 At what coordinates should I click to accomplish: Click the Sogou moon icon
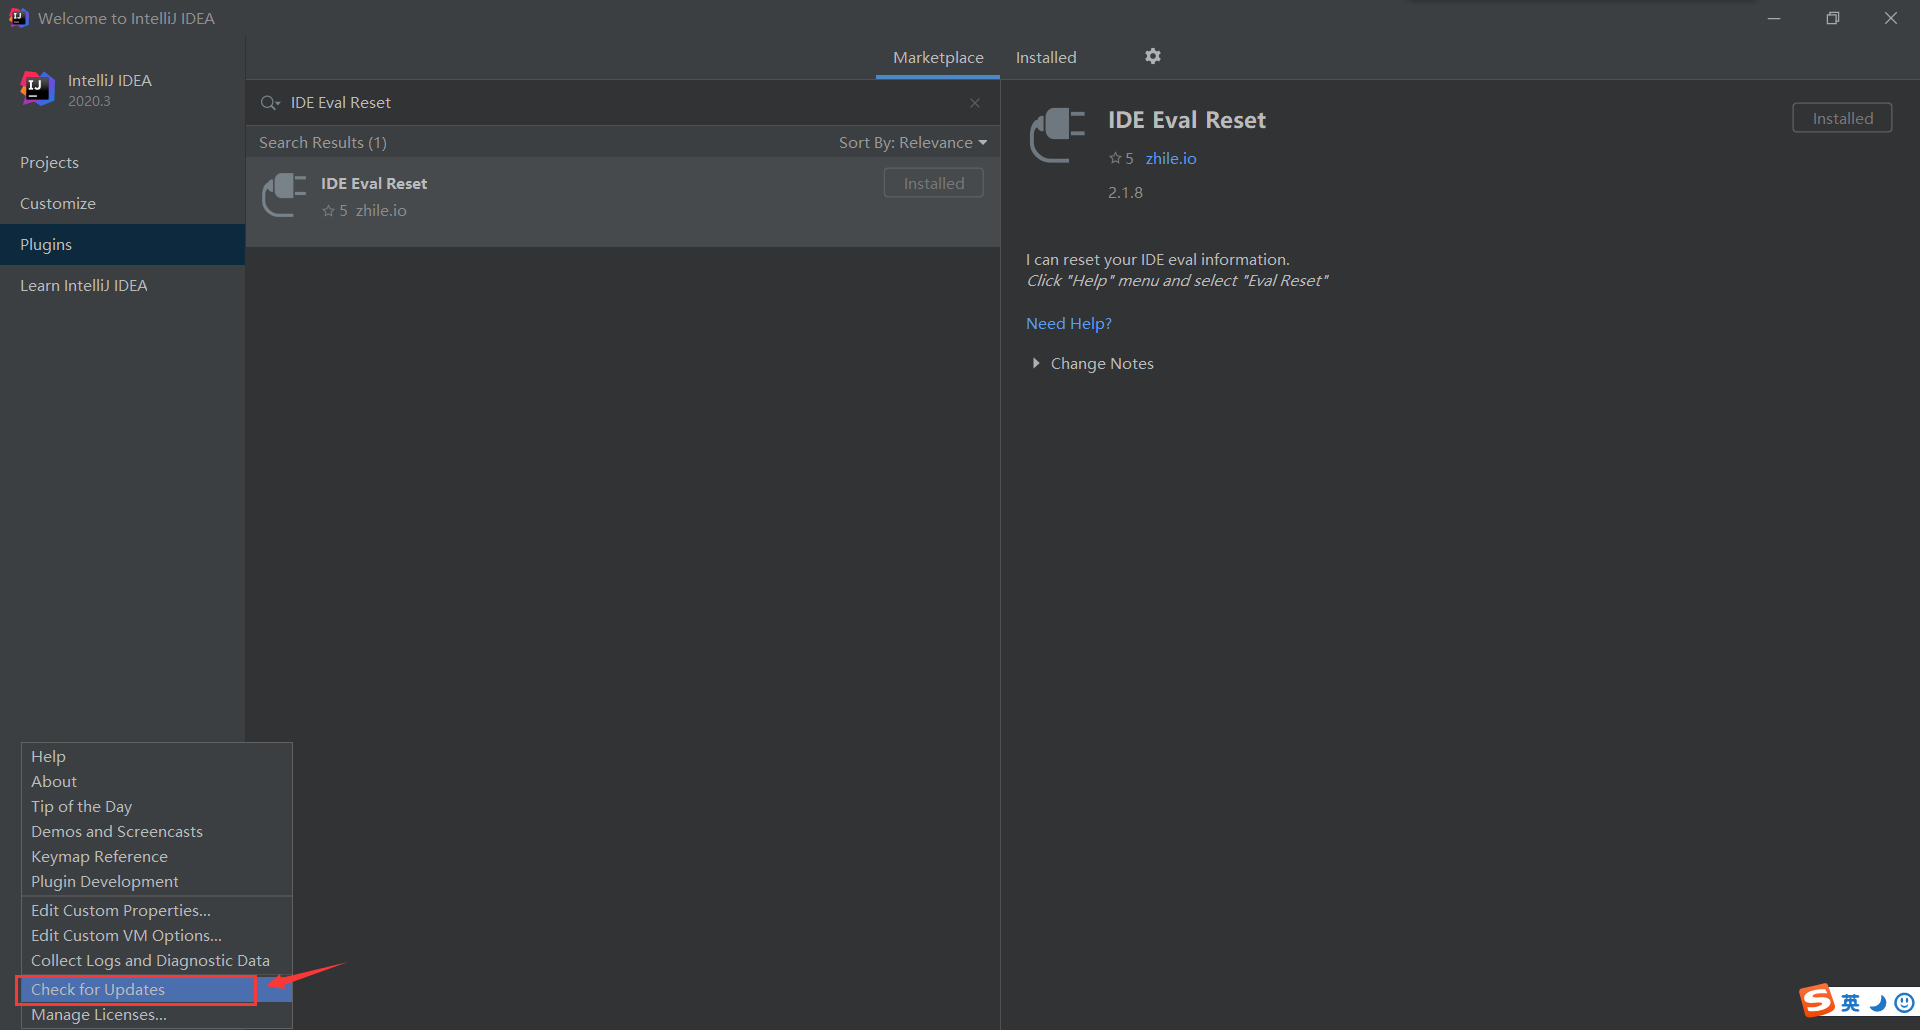click(1879, 1002)
